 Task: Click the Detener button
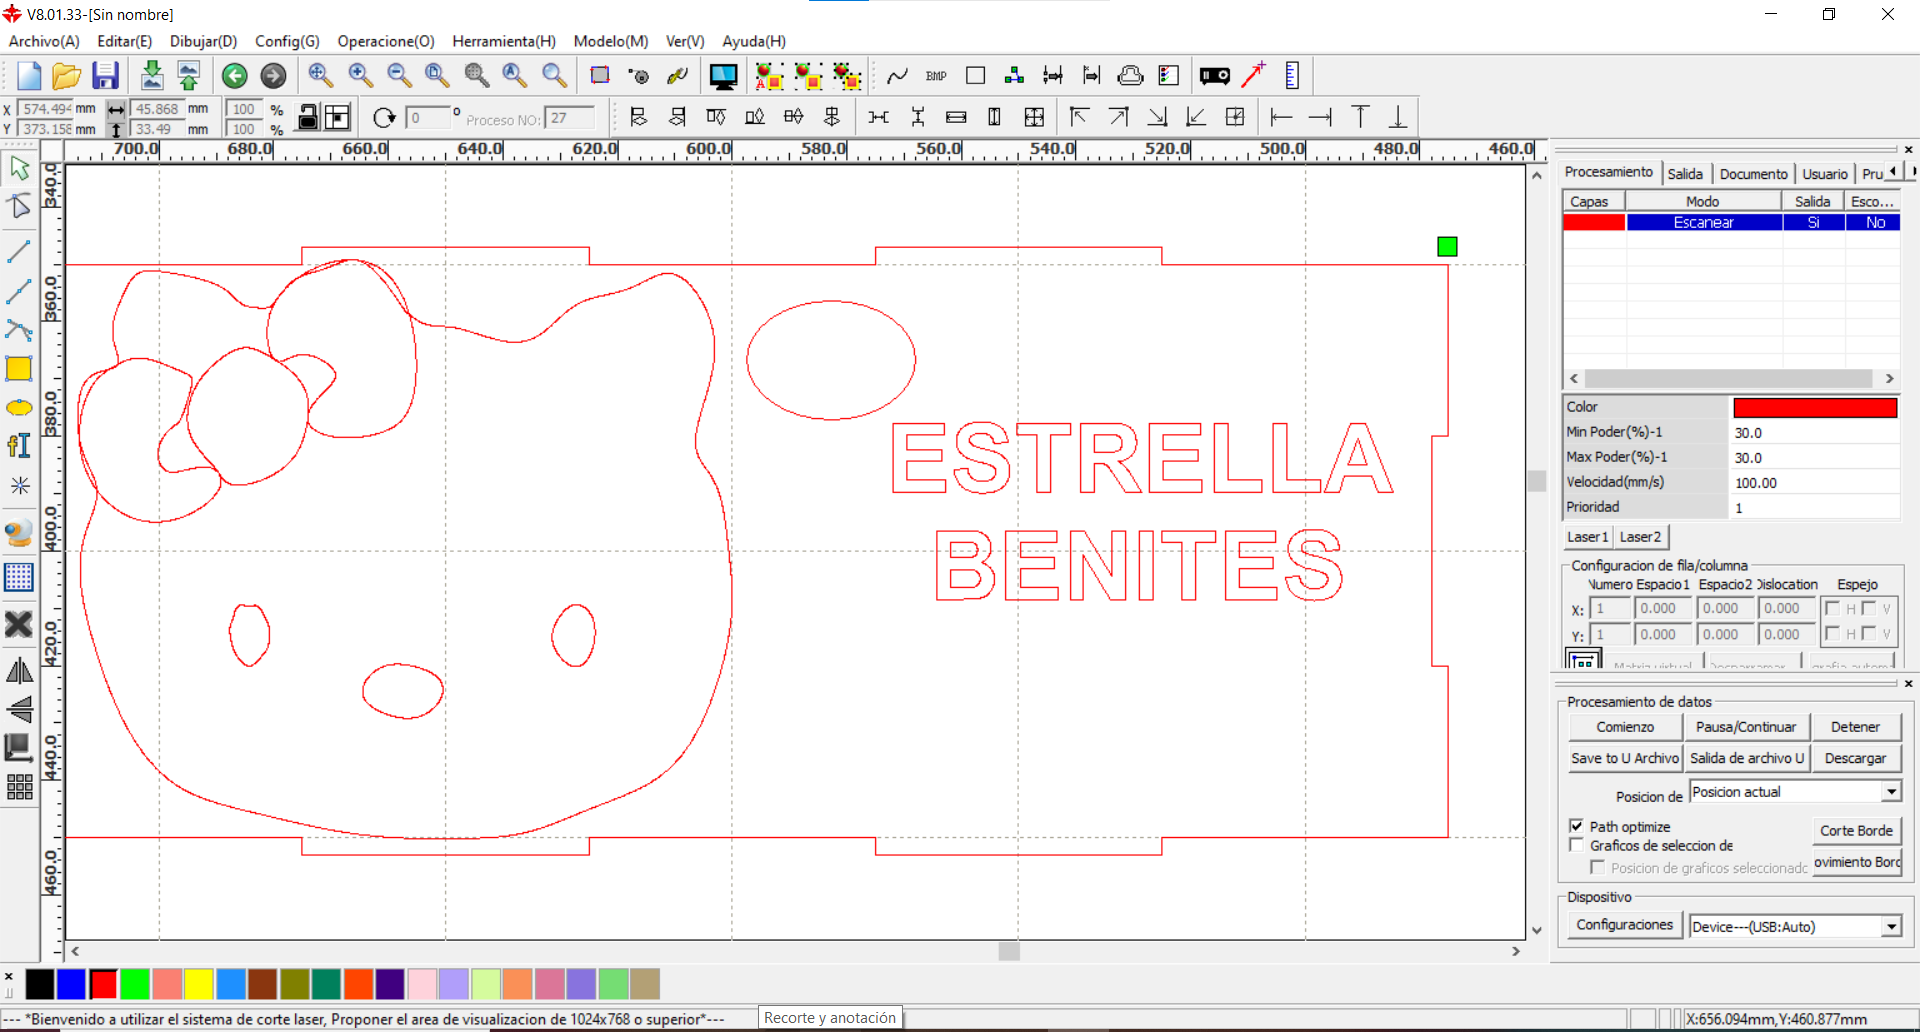[x=1855, y=727]
